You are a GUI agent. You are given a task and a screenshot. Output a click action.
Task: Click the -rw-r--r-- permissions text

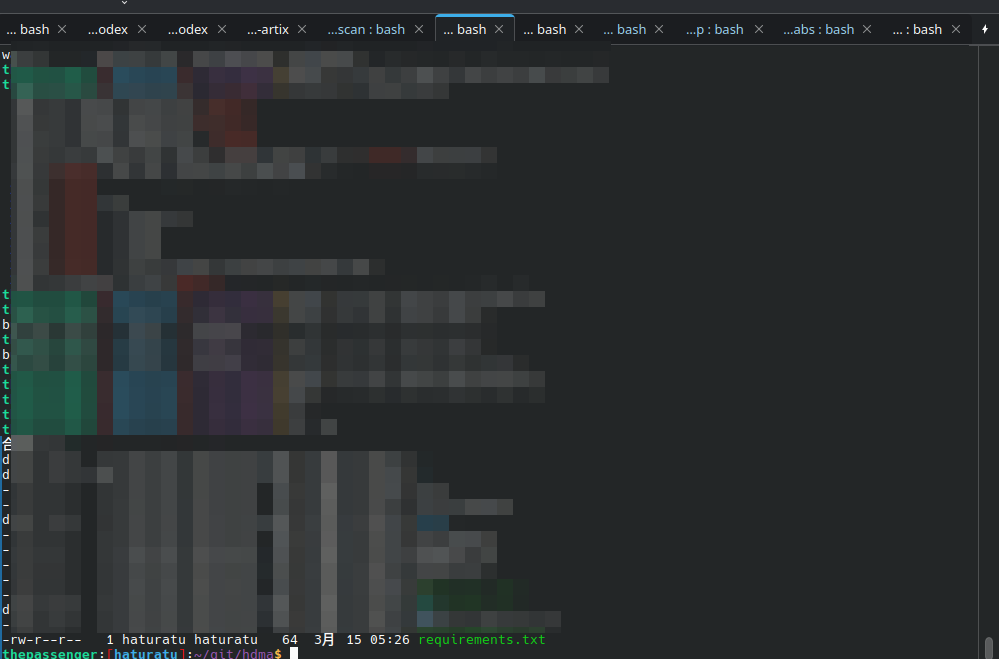(42, 639)
